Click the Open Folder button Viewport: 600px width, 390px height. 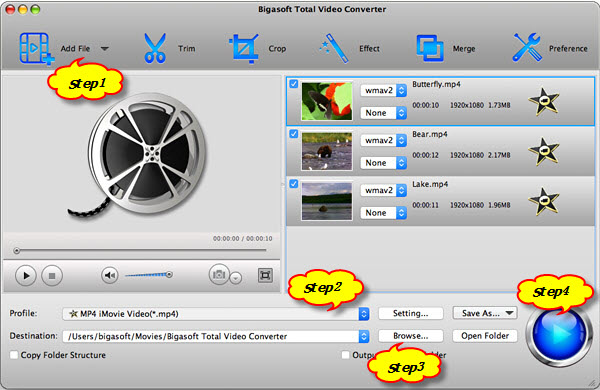click(x=485, y=336)
